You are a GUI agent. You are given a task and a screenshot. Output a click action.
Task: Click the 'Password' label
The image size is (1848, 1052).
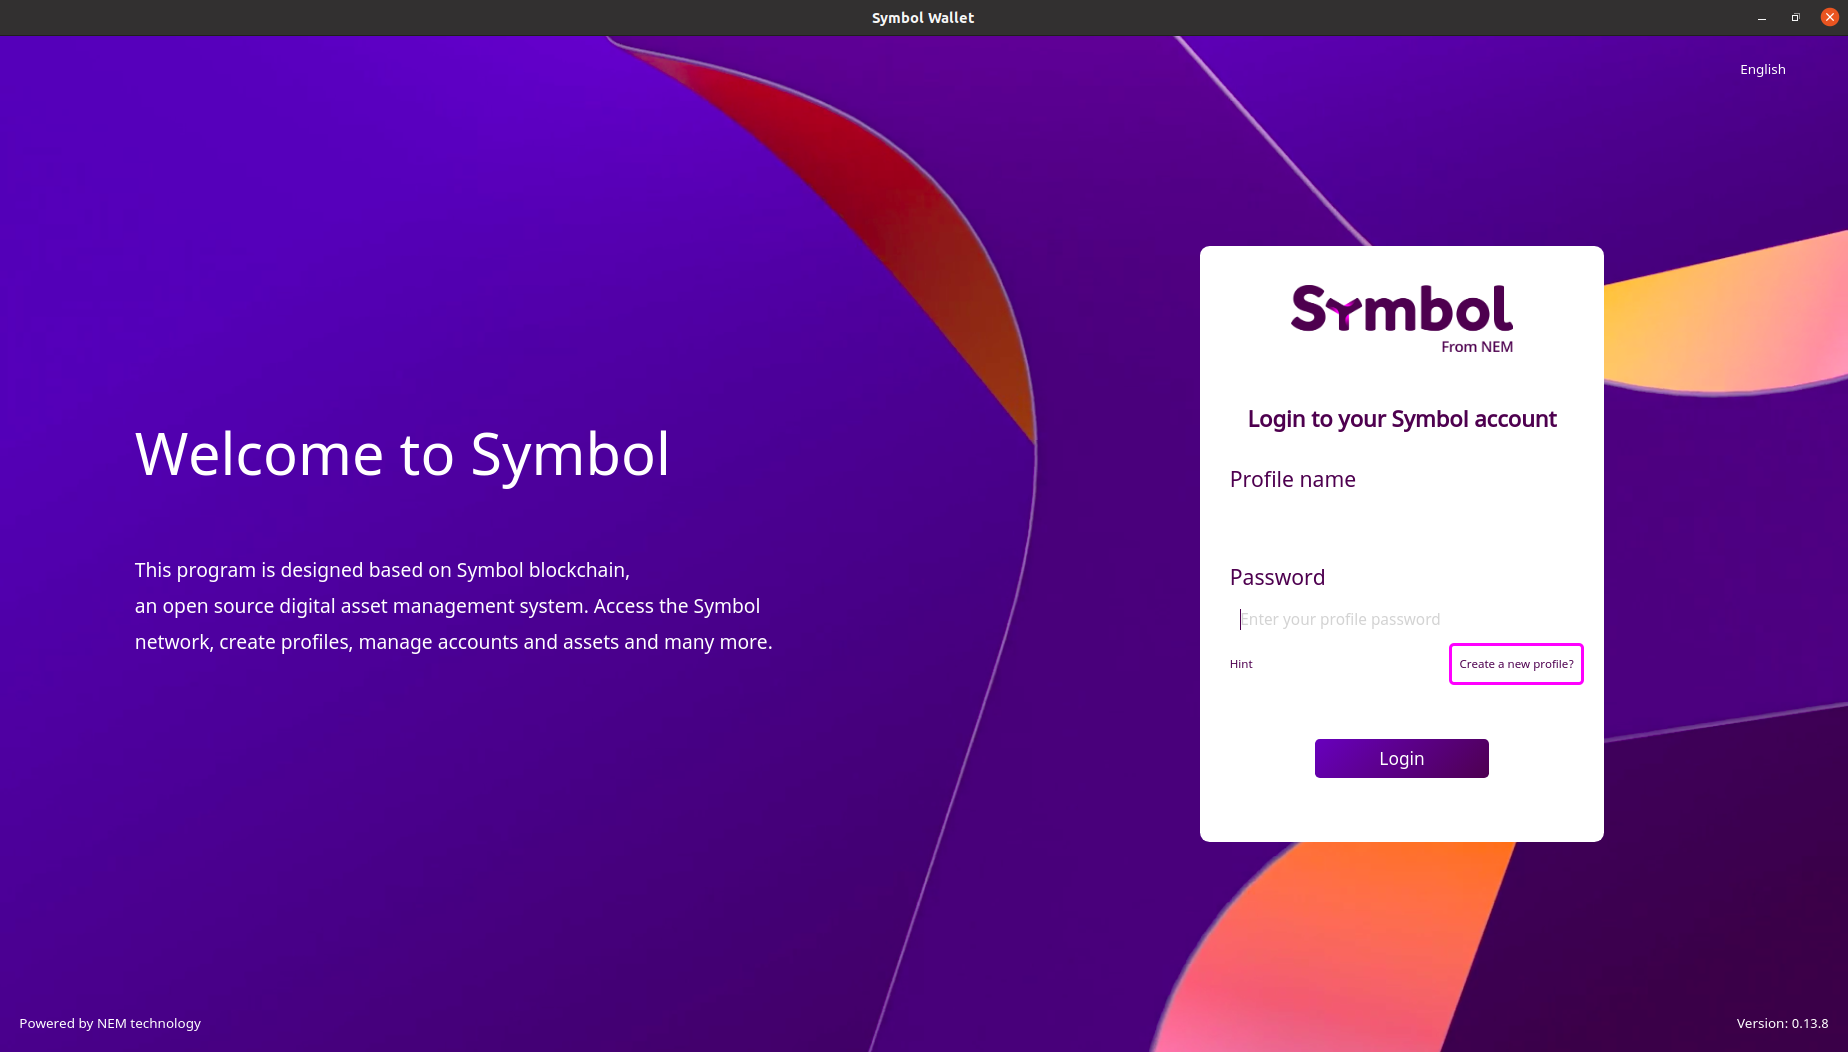[x=1277, y=577]
